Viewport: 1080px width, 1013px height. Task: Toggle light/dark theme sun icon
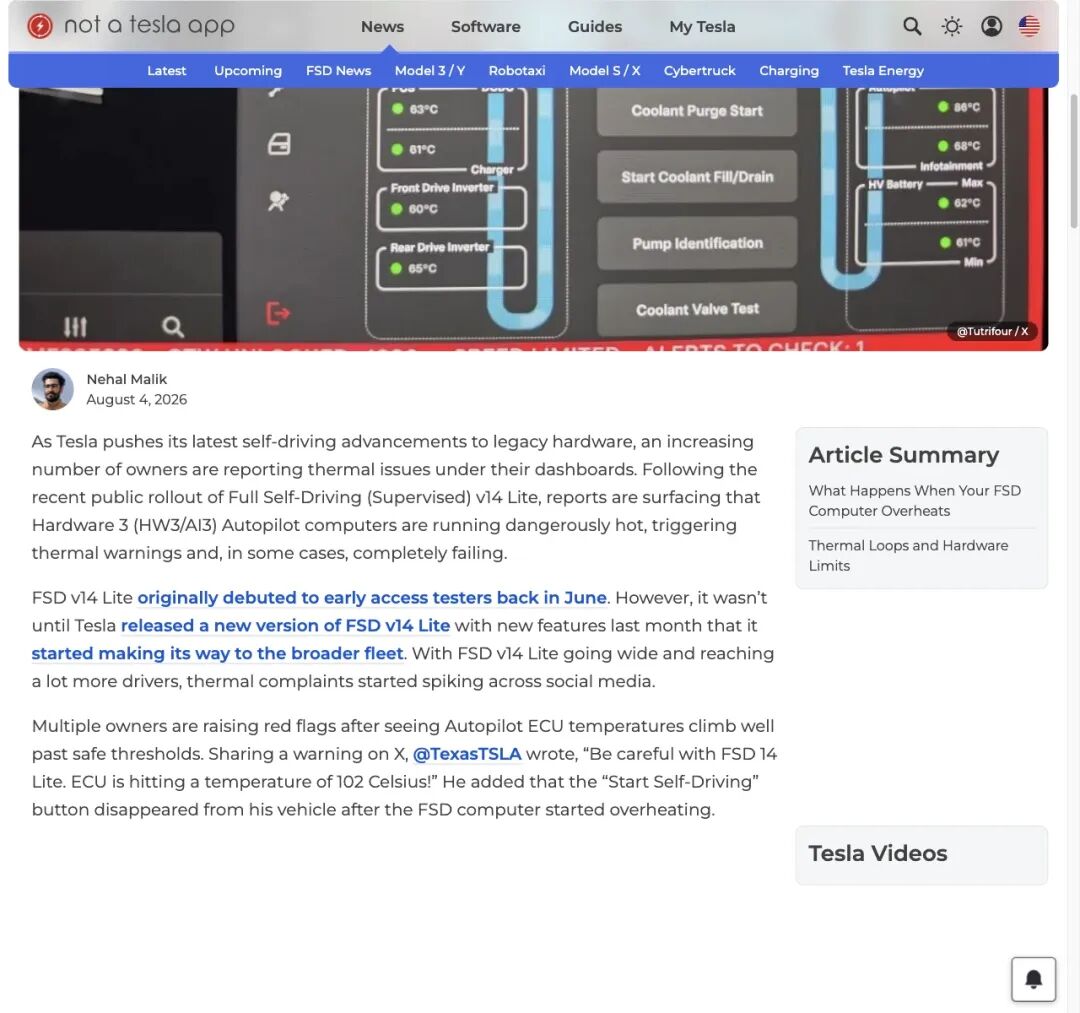[952, 26]
